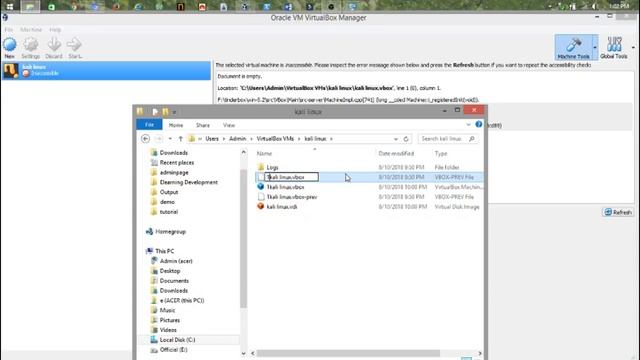640x360 pixels.
Task: Click the address bar refresh icon
Action: point(406,139)
